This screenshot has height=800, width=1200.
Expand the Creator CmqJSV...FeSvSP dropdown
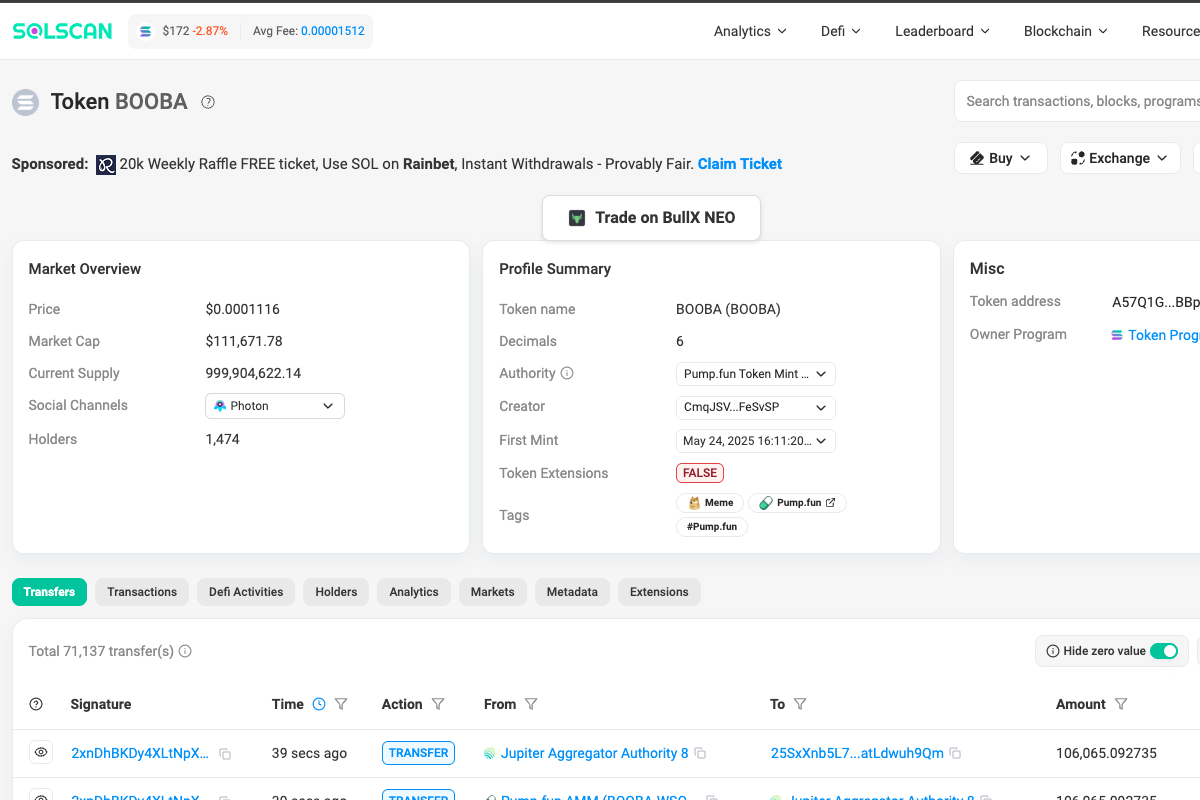[x=756, y=407]
